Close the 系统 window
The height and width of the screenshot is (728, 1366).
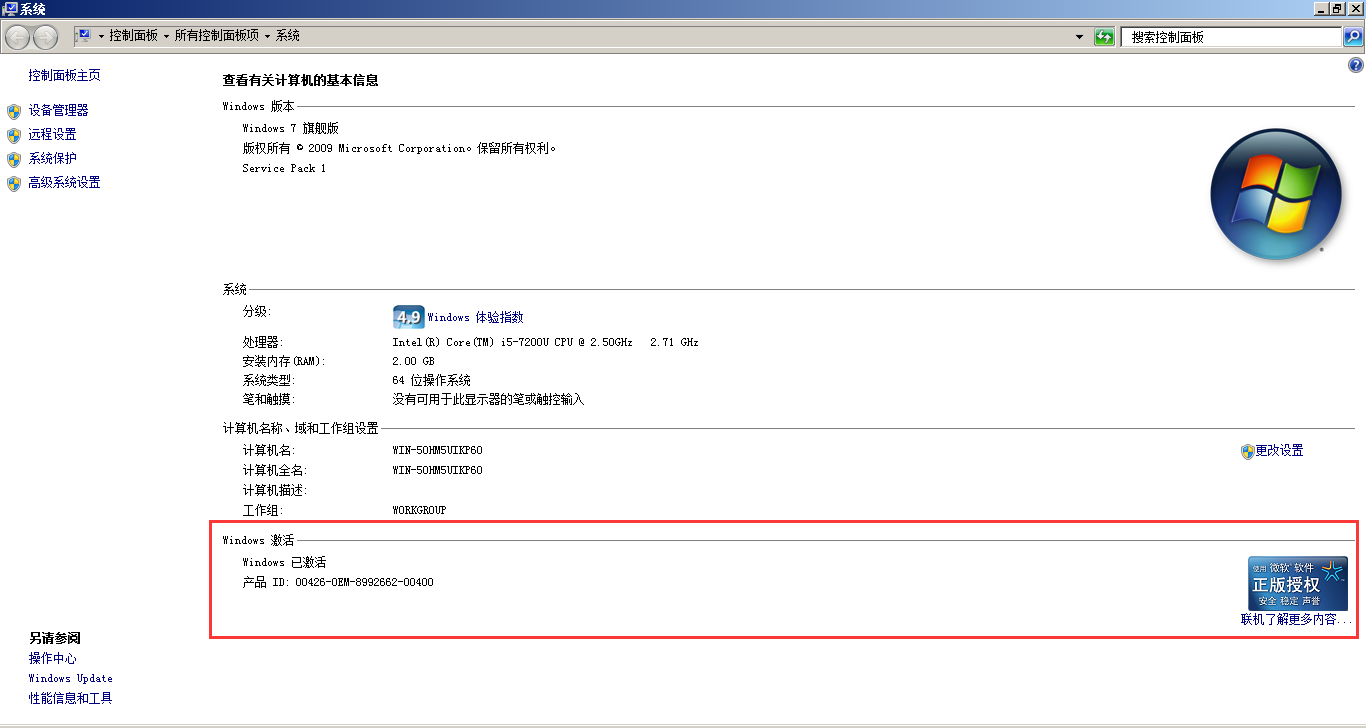(x=1355, y=9)
